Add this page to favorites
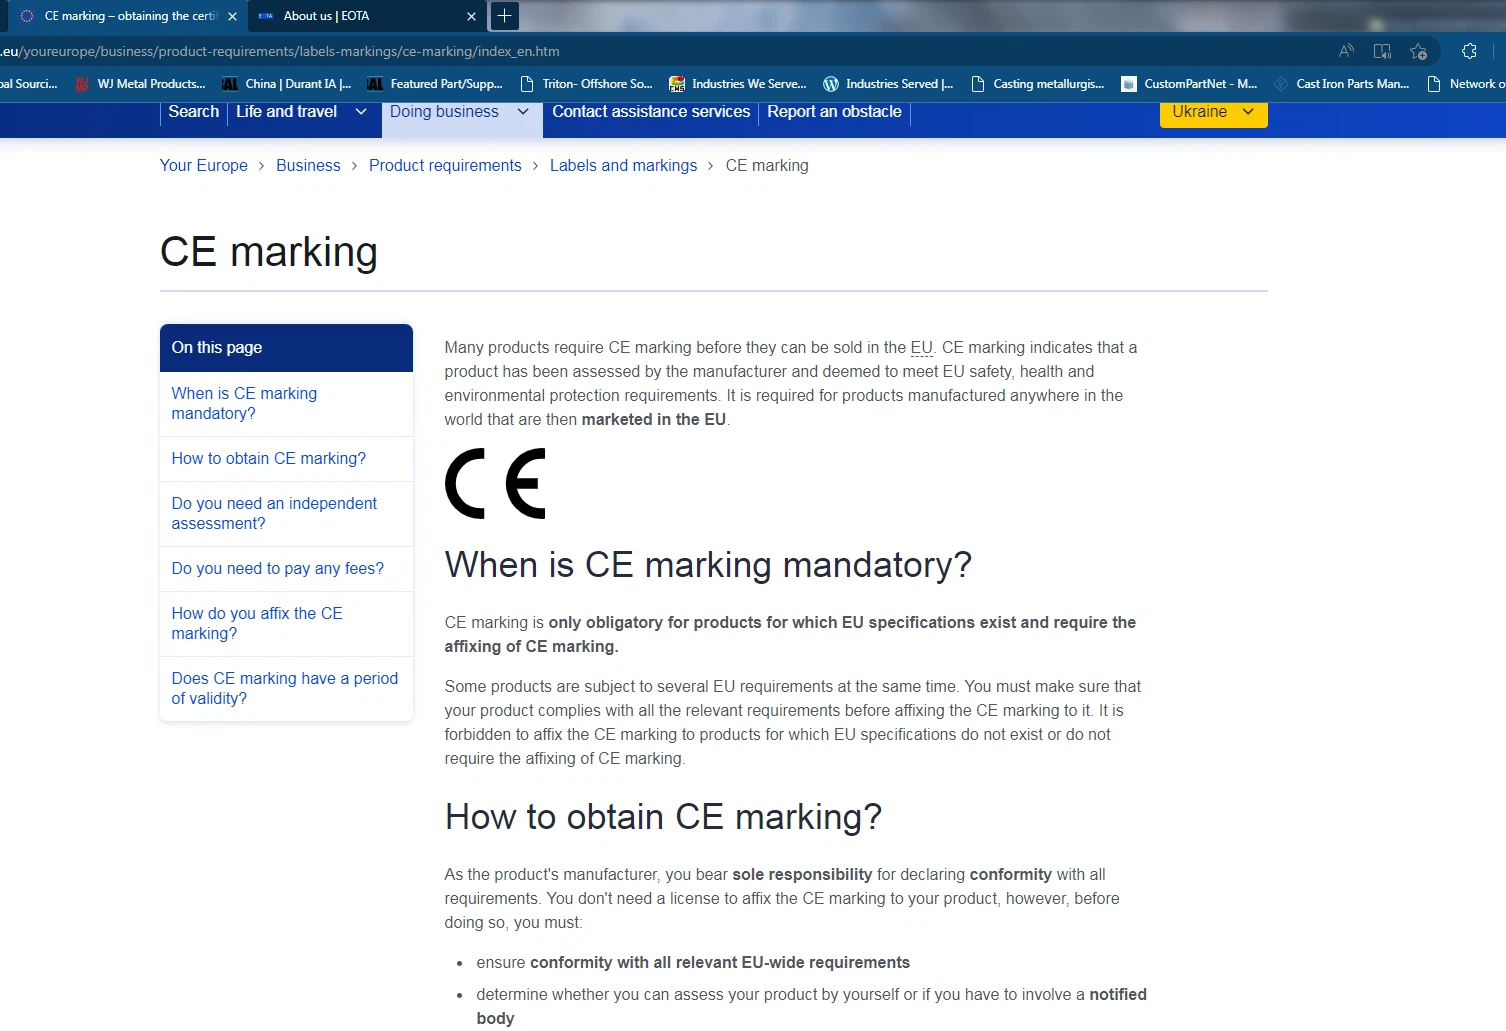Screen dimensions: 1506x1031 coord(1418,51)
